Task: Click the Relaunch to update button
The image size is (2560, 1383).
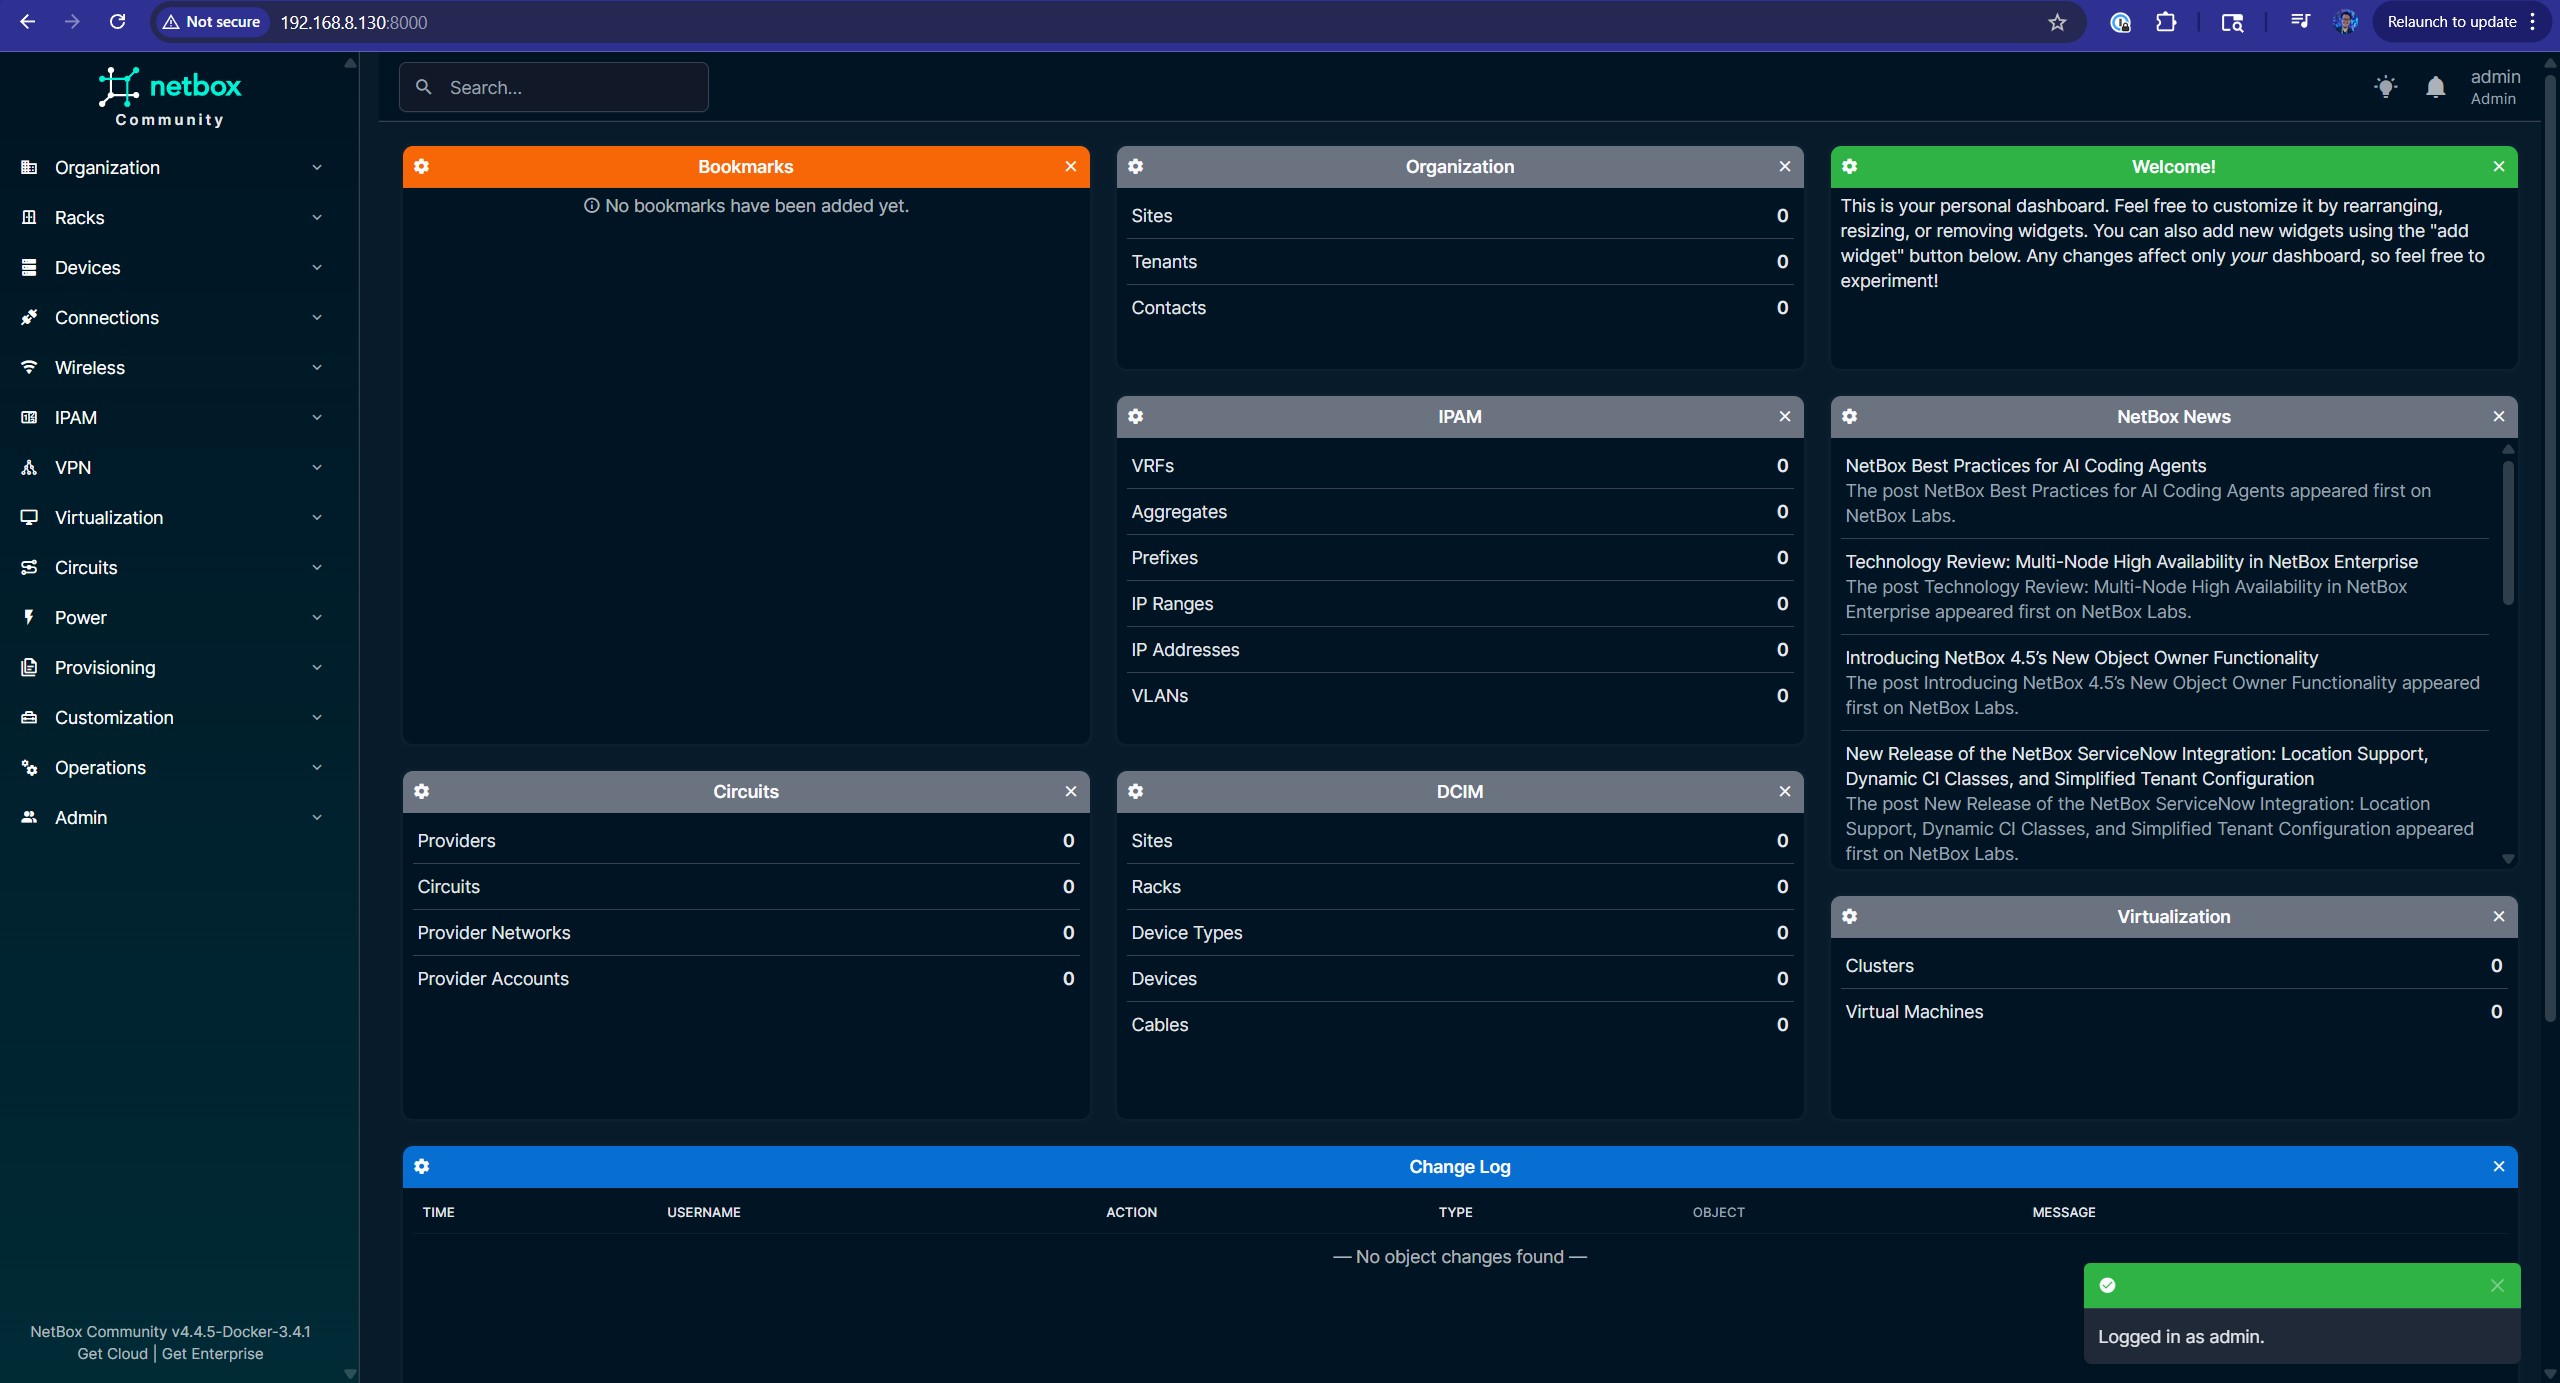Action: (2450, 21)
